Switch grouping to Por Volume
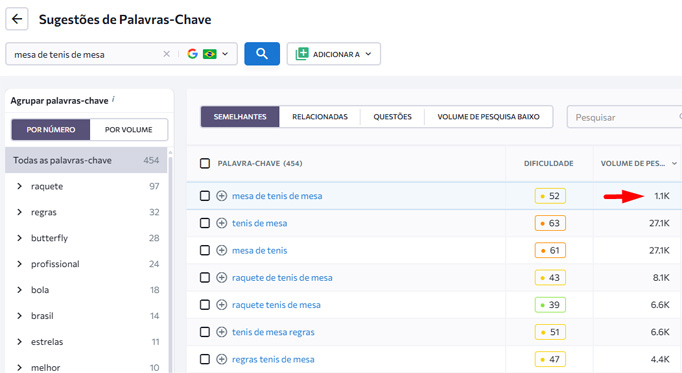Image resolution: width=682 pixels, height=373 pixels. (129, 130)
